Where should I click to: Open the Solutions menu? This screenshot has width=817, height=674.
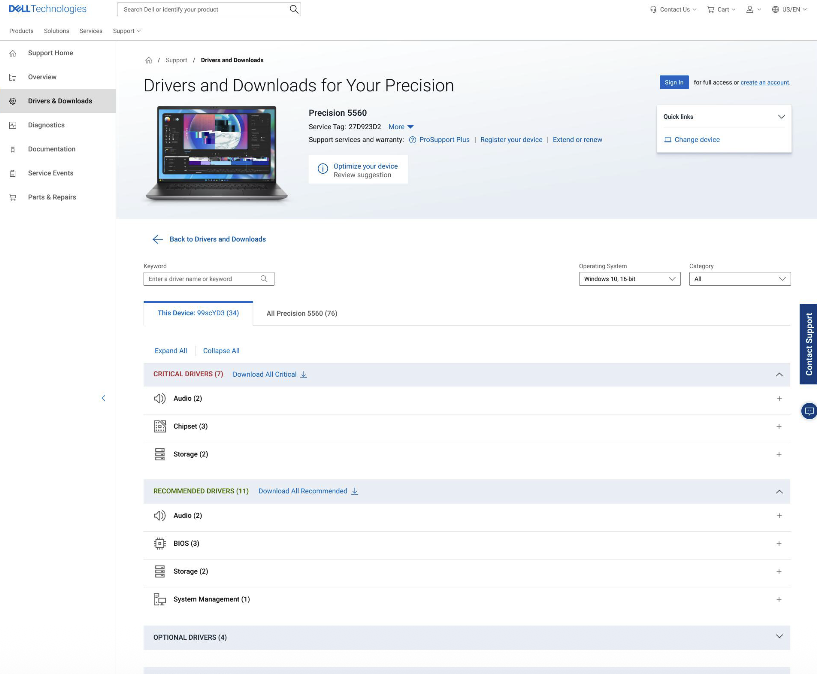[56, 31]
